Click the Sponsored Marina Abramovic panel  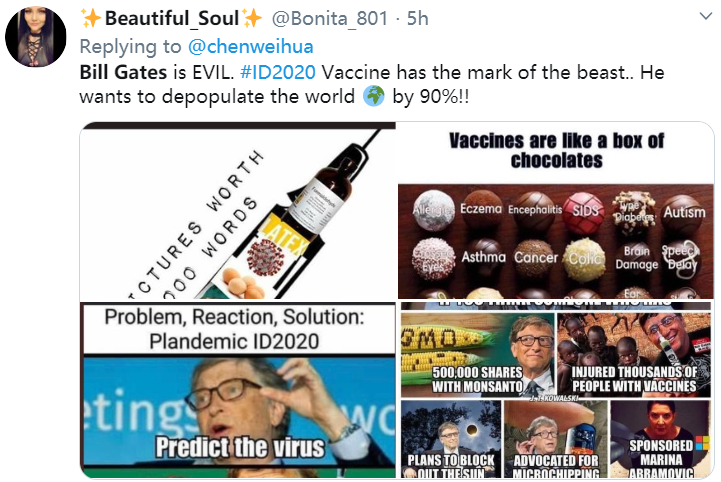(x=661, y=439)
